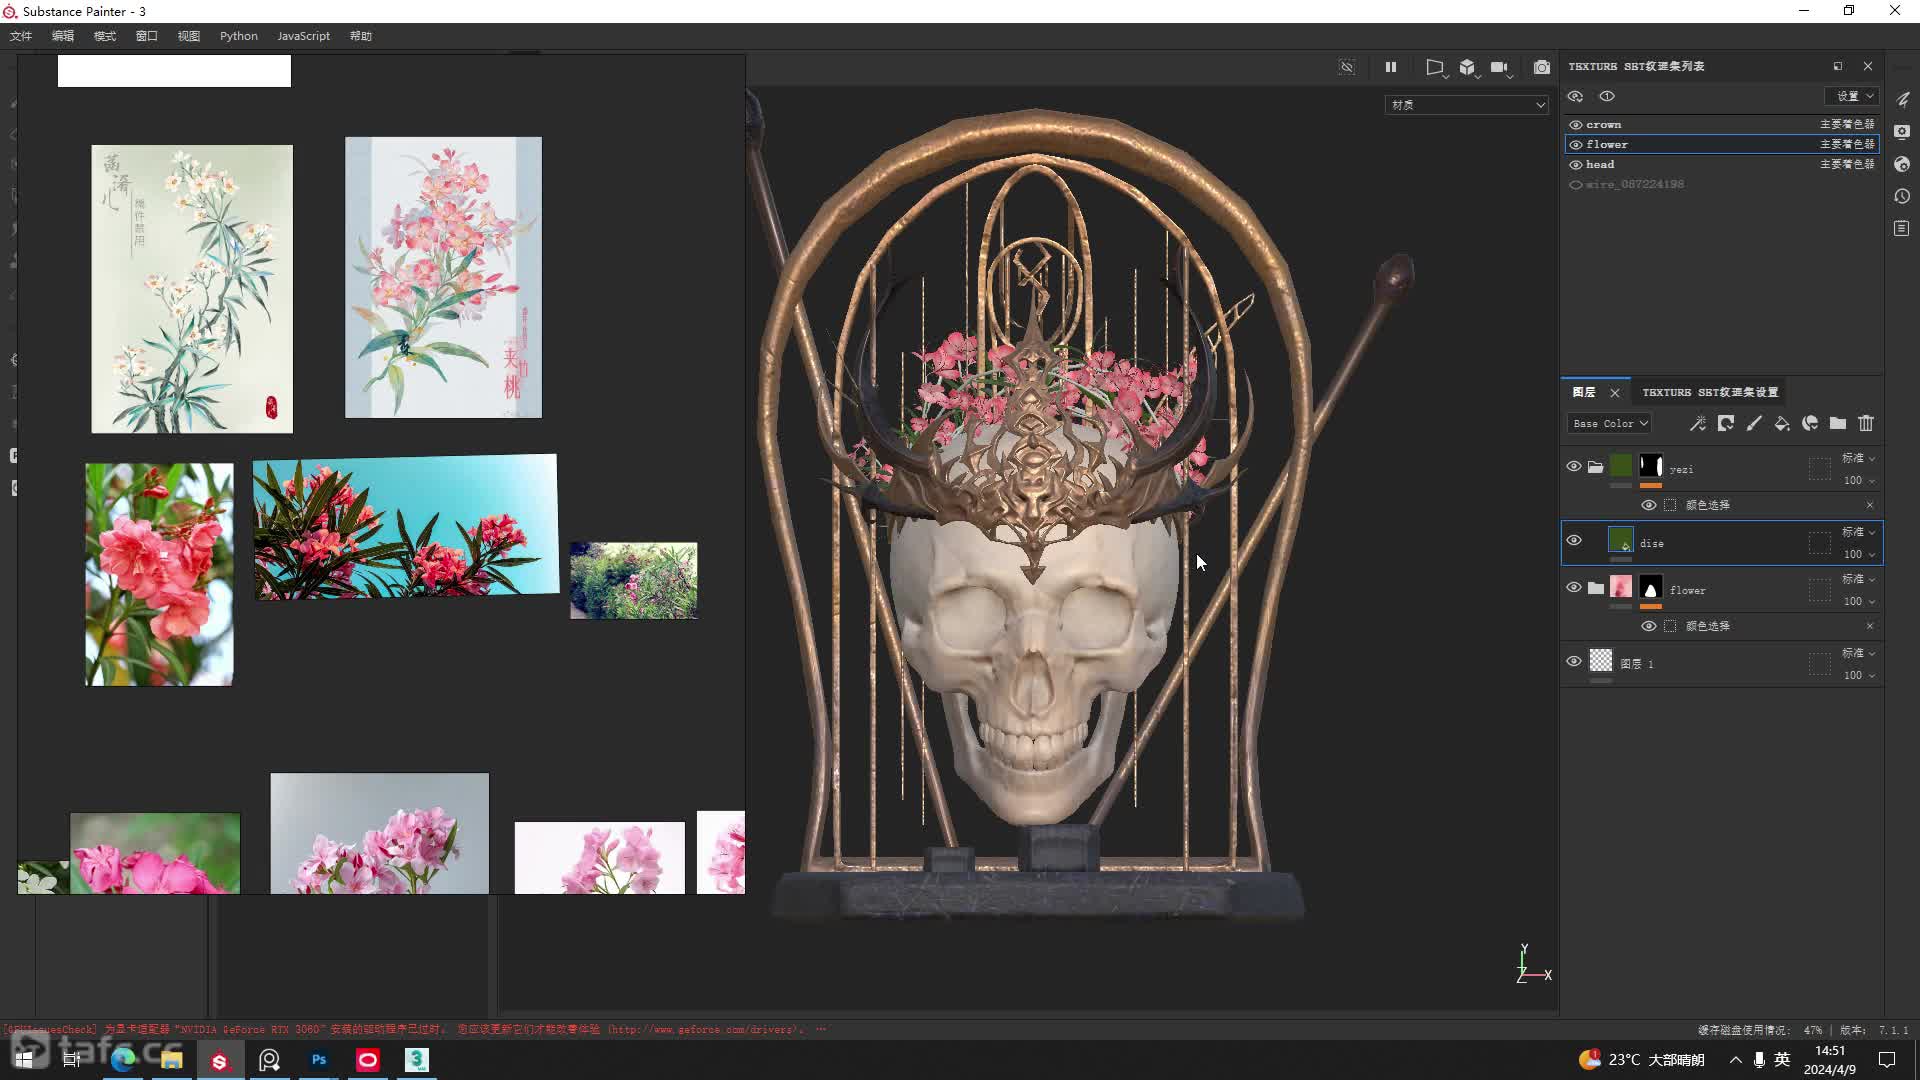Solo texture set eye-with-1 icon
The width and height of the screenshot is (1920, 1080).
(x=1607, y=96)
